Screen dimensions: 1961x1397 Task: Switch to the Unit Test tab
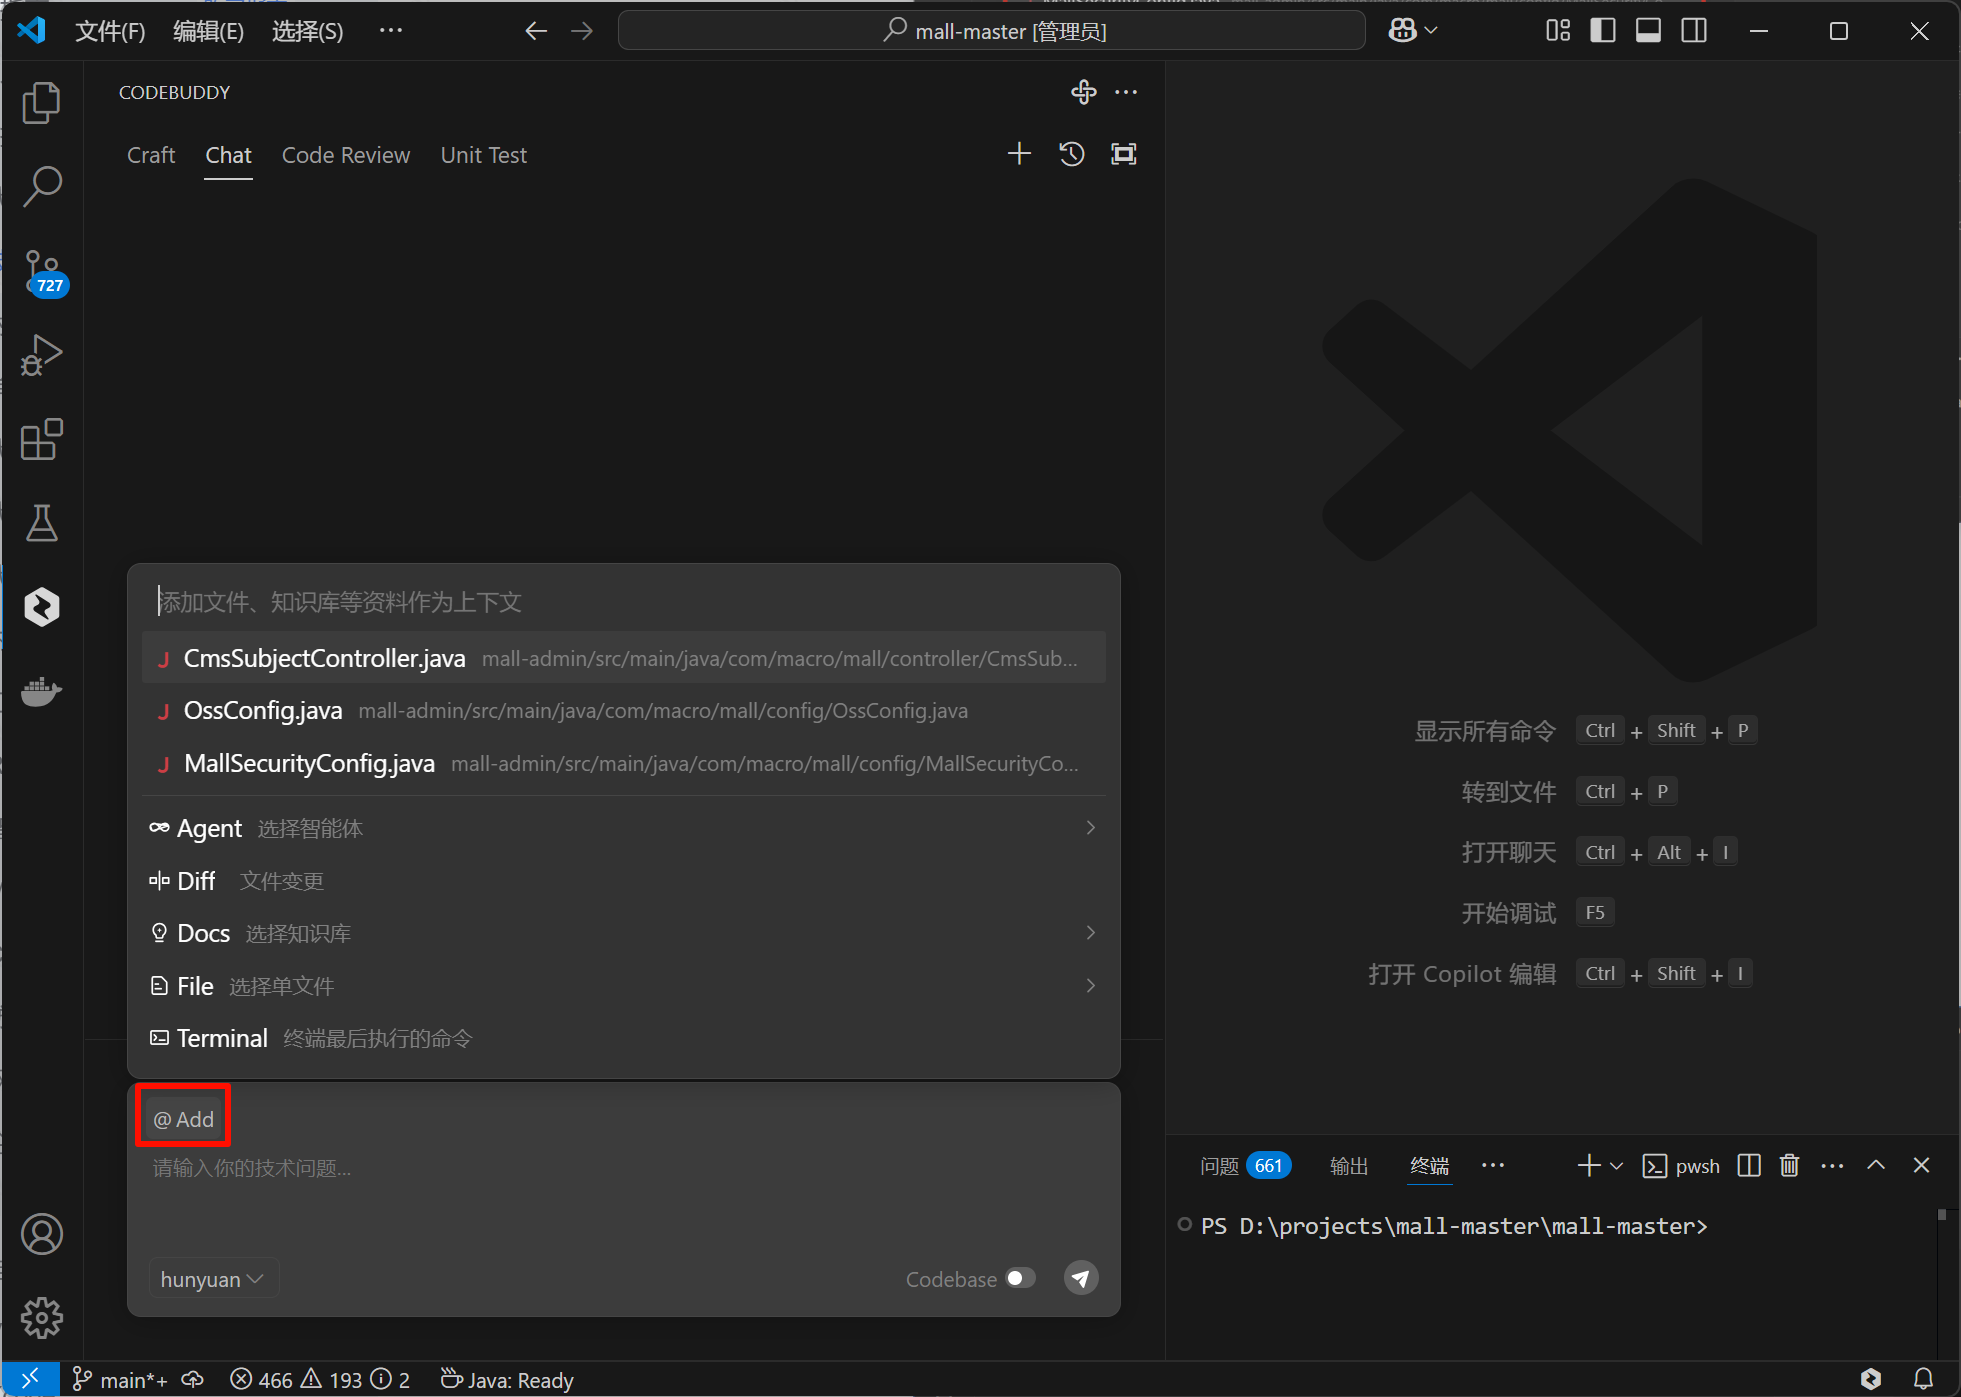pos(484,155)
